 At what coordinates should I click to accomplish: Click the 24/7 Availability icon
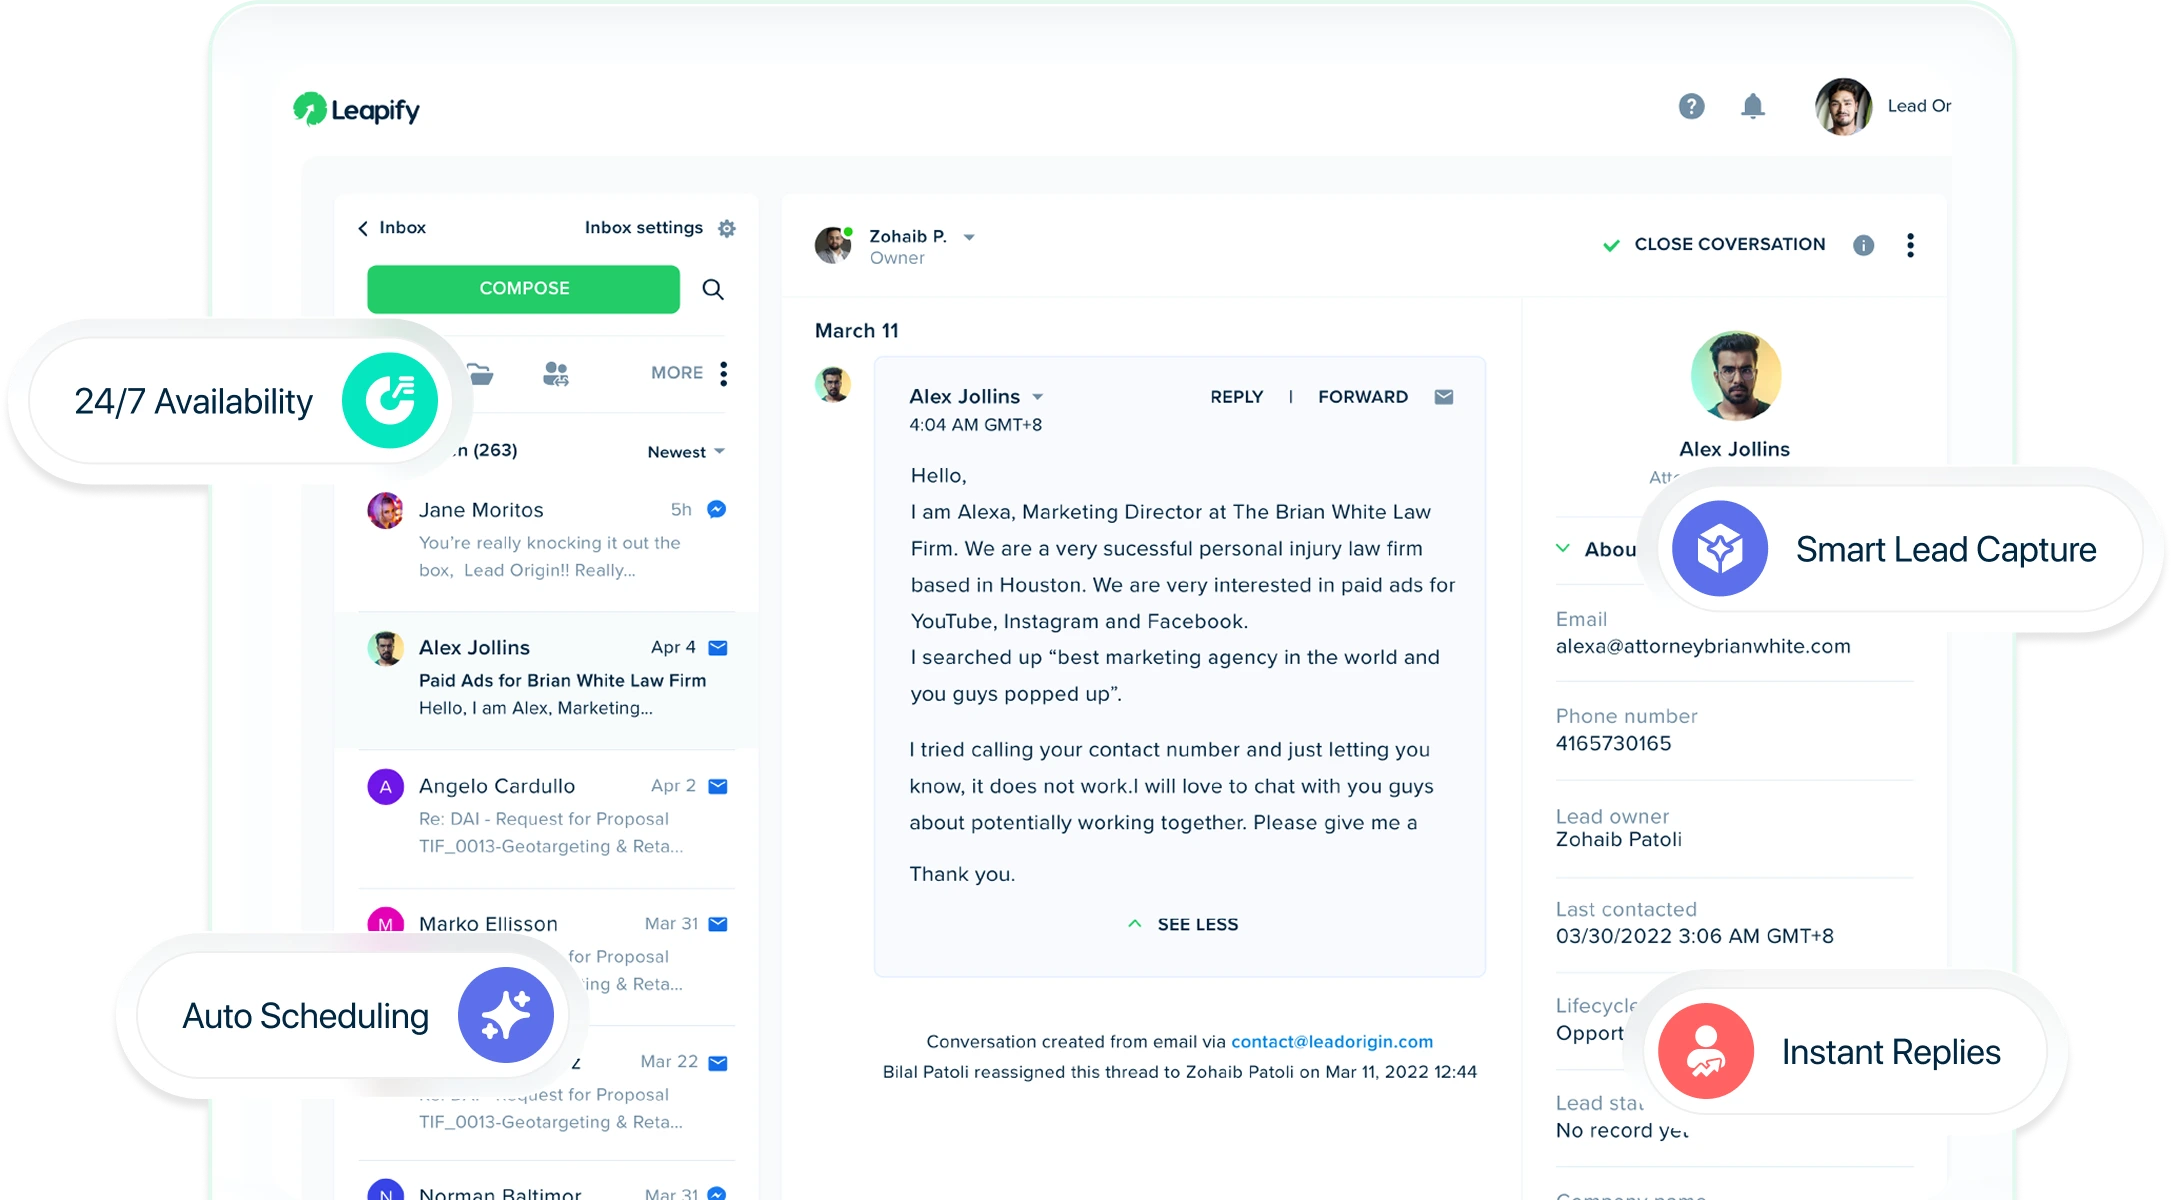[x=391, y=400]
